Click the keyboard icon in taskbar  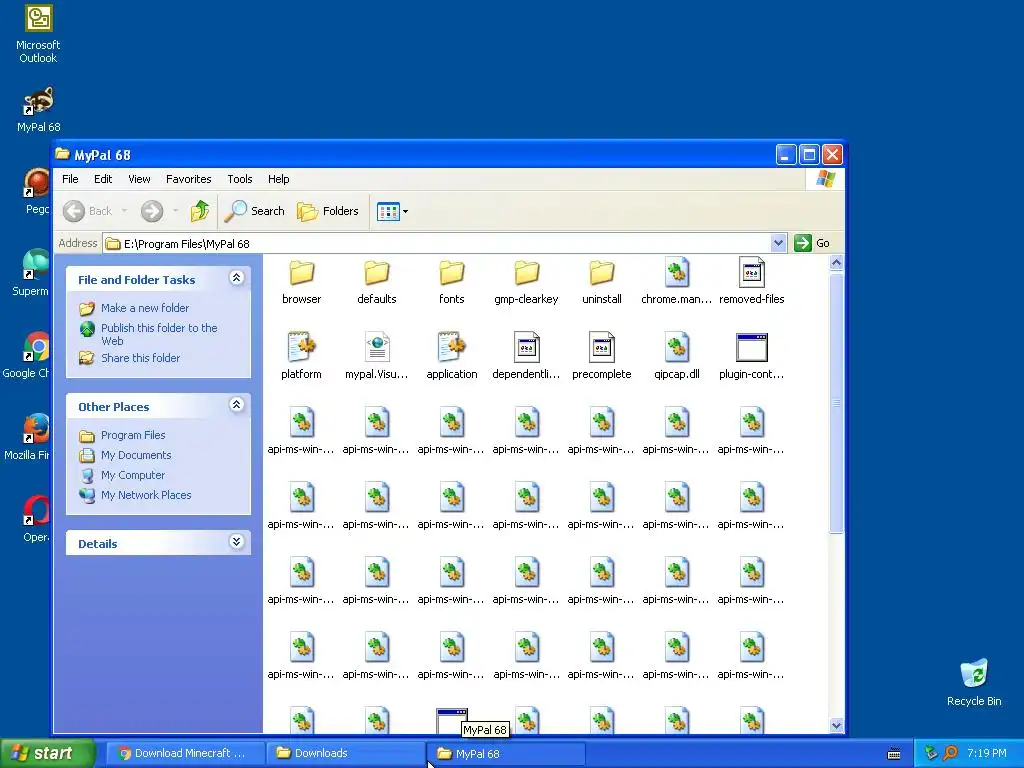[894, 754]
